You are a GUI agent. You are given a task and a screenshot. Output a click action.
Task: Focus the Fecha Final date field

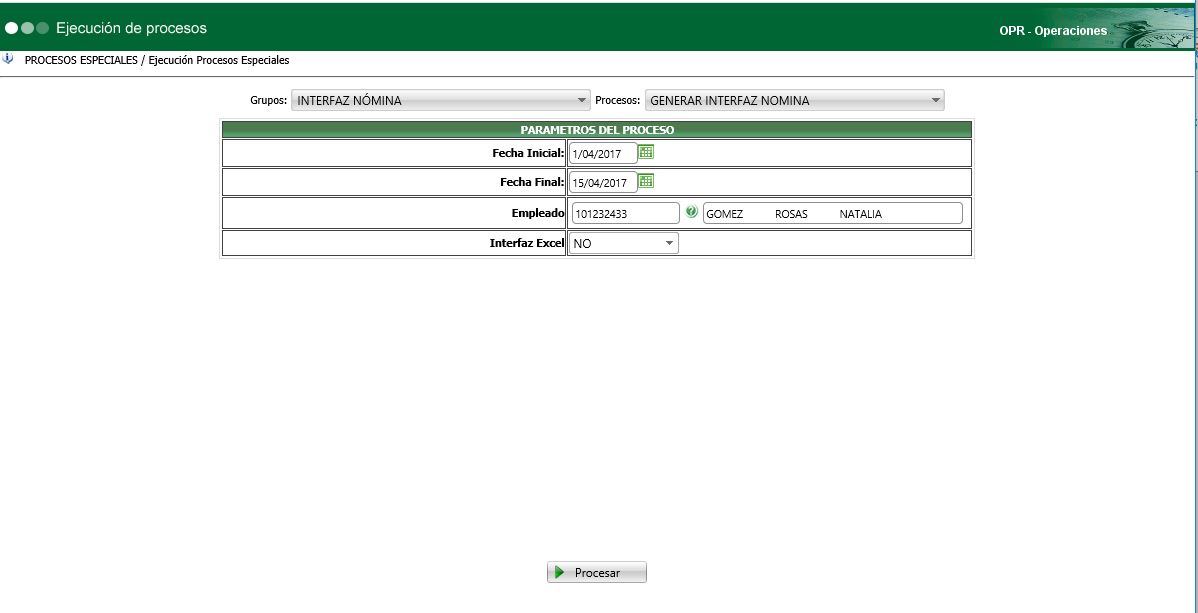click(x=603, y=183)
